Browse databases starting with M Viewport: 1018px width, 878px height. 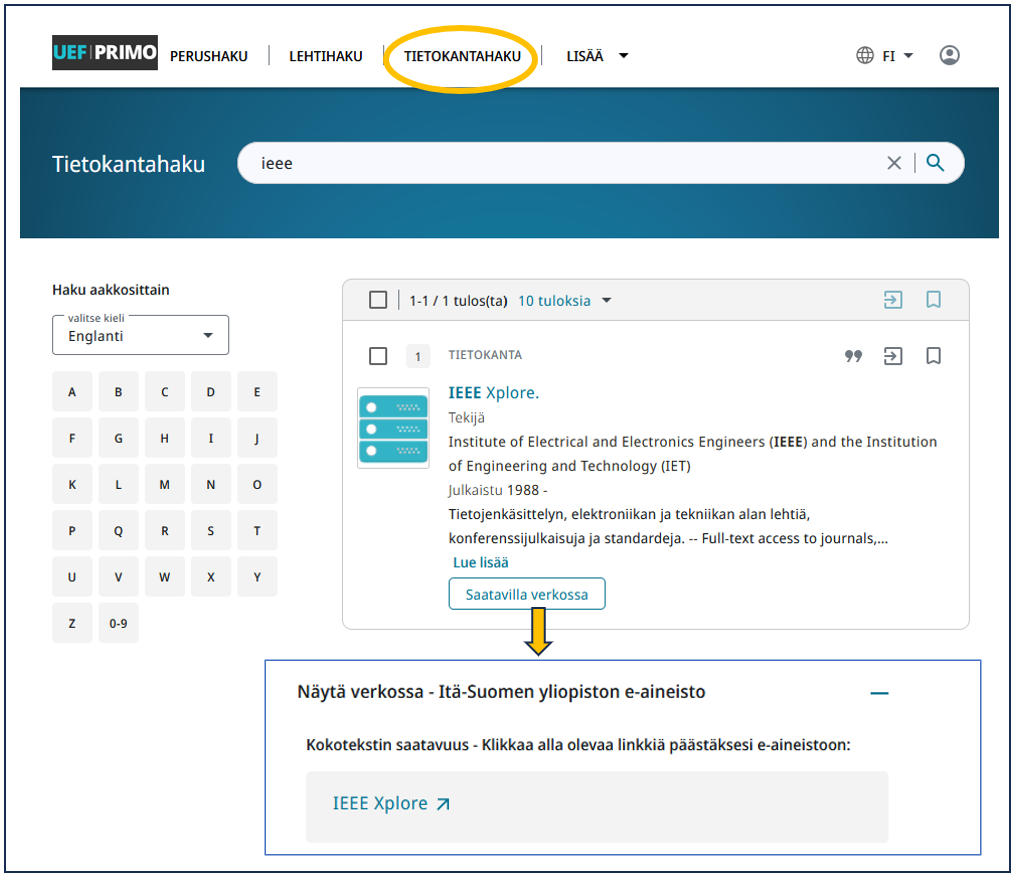tap(164, 484)
